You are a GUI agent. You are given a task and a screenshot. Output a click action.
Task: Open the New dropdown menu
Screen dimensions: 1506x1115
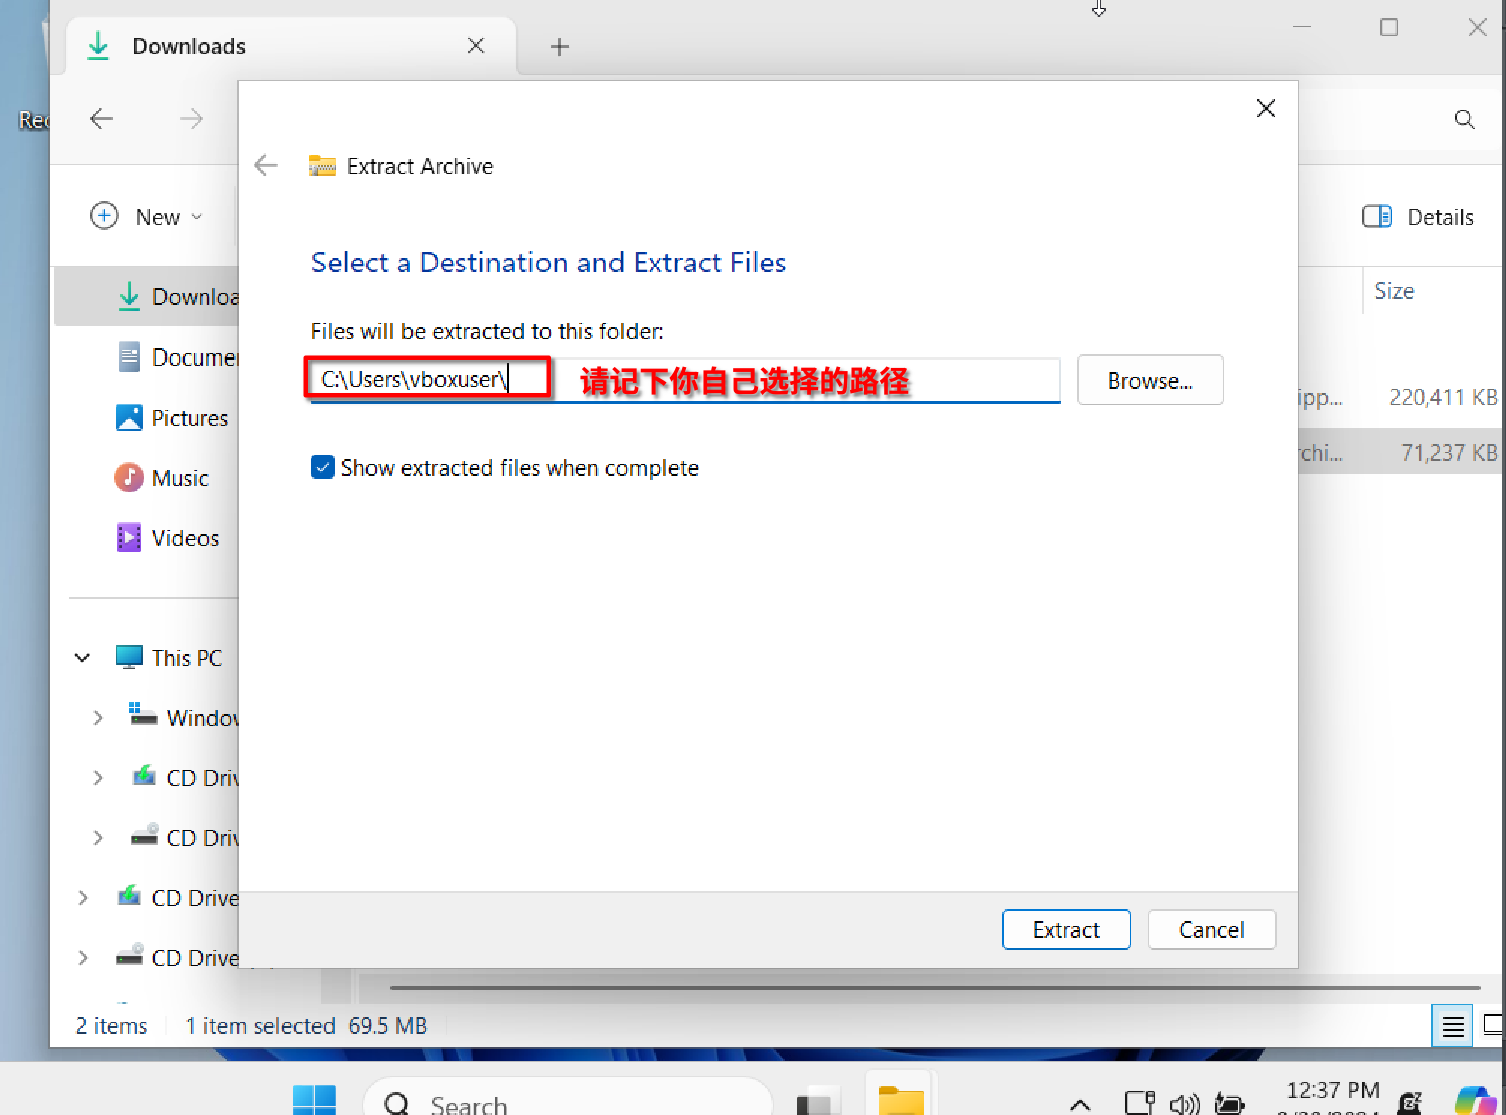point(147,217)
